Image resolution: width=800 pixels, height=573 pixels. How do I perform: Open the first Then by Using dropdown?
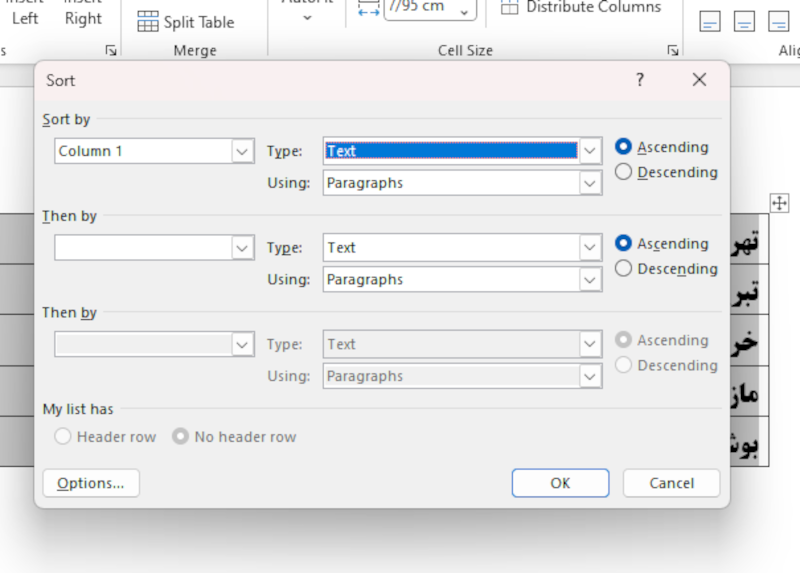(x=590, y=280)
